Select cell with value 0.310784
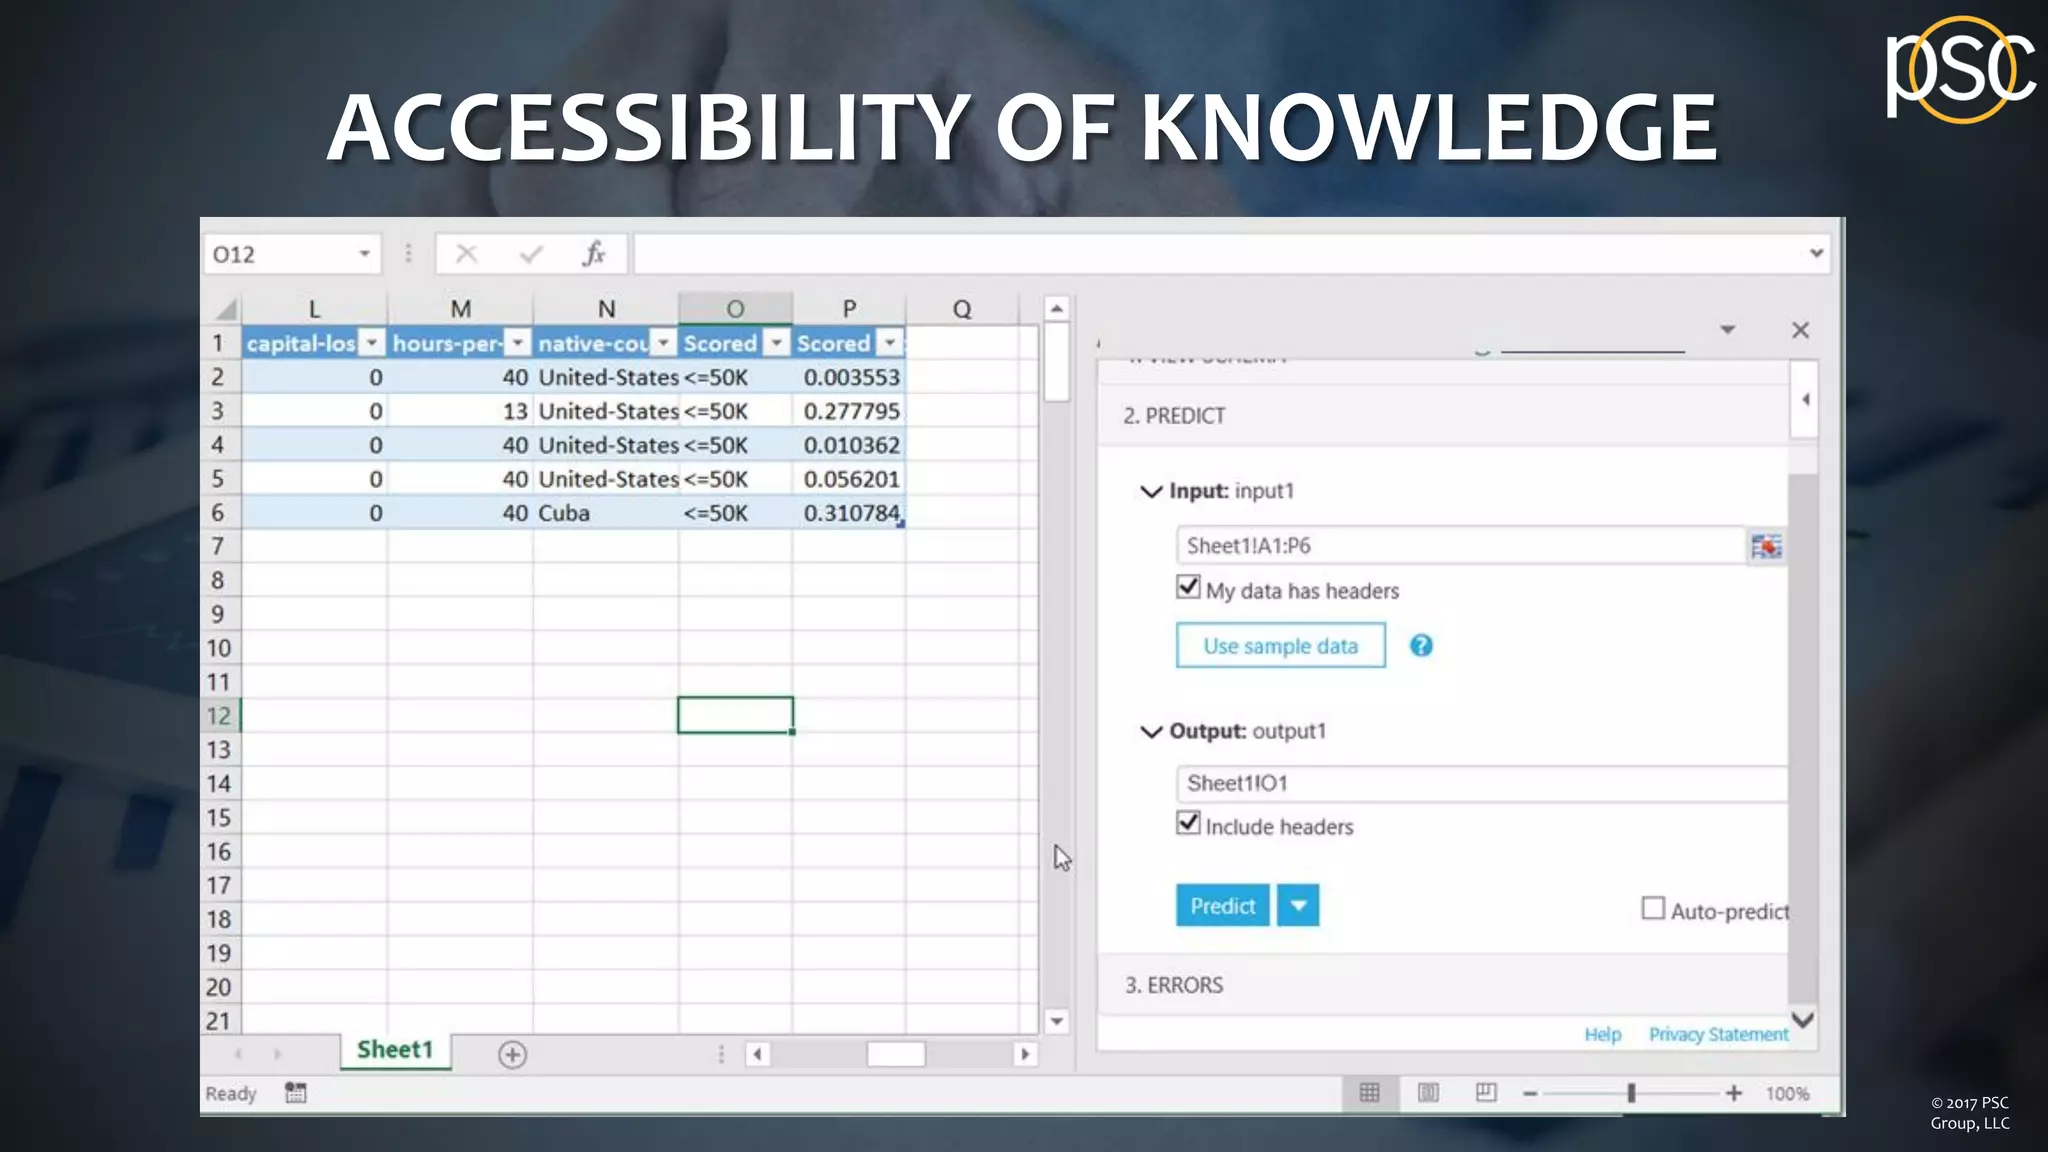 click(849, 513)
